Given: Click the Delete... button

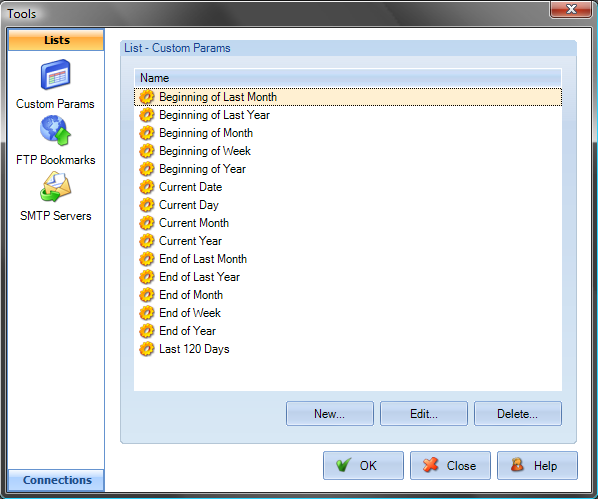Looking at the screenshot, I should click(x=518, y=414).
